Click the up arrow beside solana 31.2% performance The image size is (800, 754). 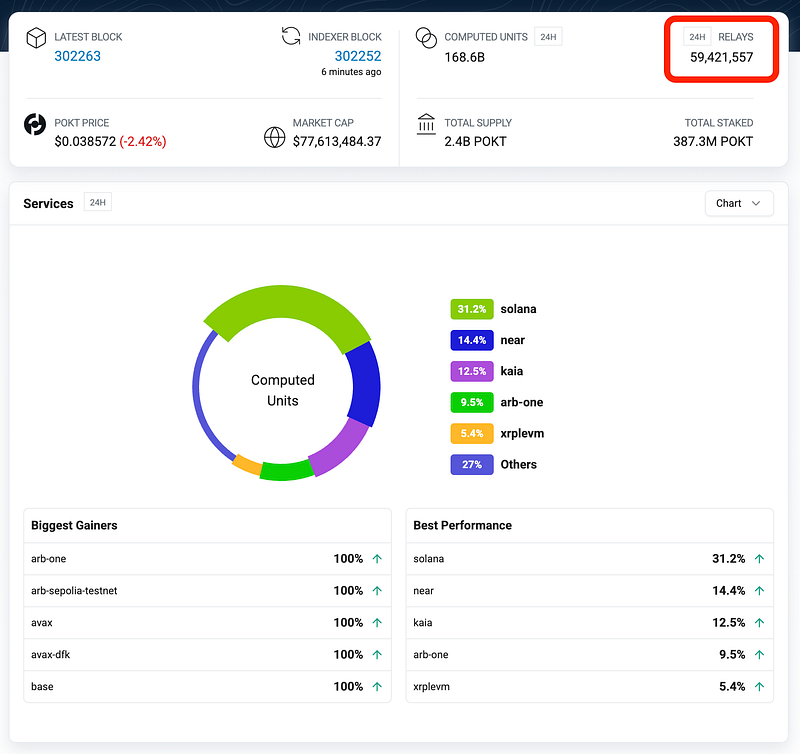coord(759,559)
